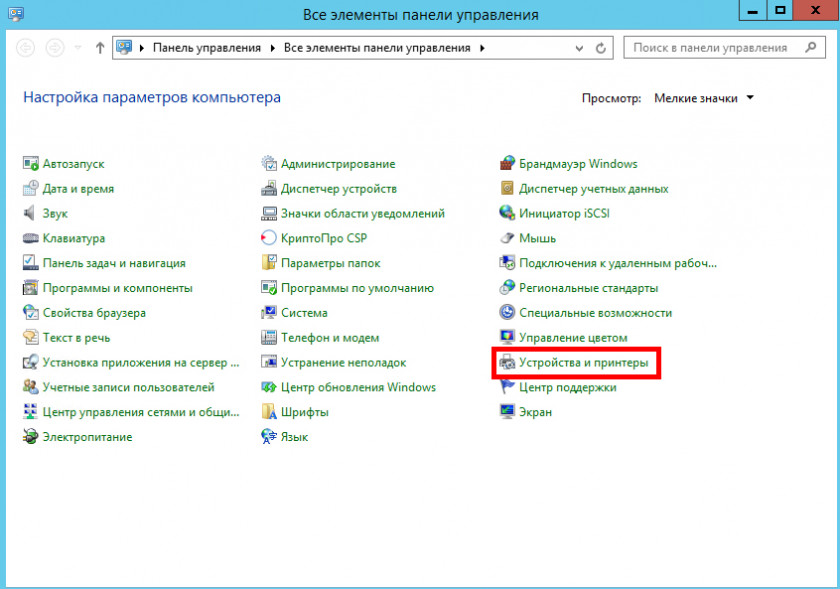Expand the recent locations arrow beside navigation buttons
Screen dimensions: 840x589
coord(77,47)
